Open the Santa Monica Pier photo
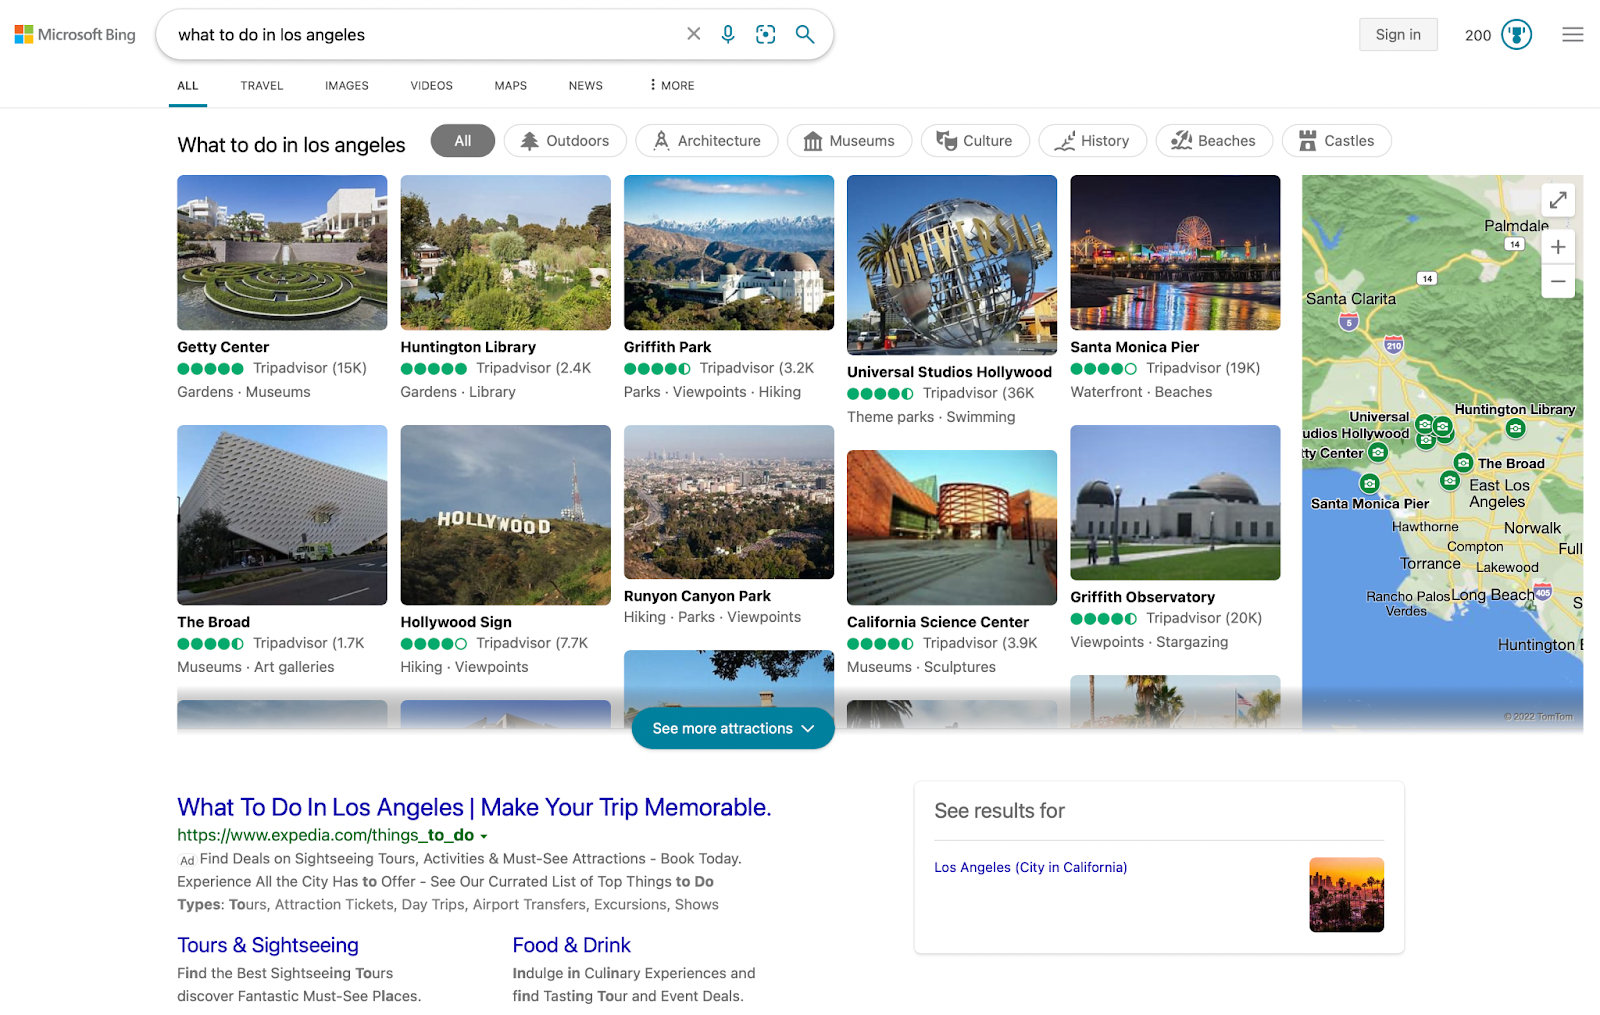Image resolution: width=1600 pixels, height=1015 pixels. tap(1175, 252)
